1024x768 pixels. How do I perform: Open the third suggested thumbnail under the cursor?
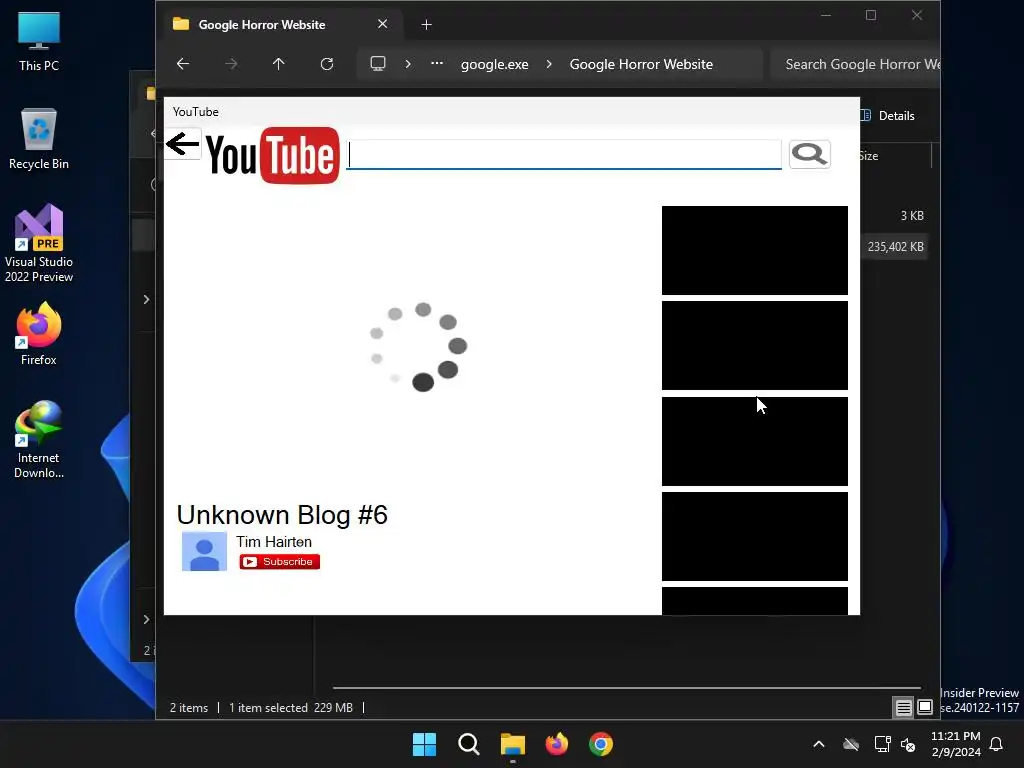coord(755,441)
